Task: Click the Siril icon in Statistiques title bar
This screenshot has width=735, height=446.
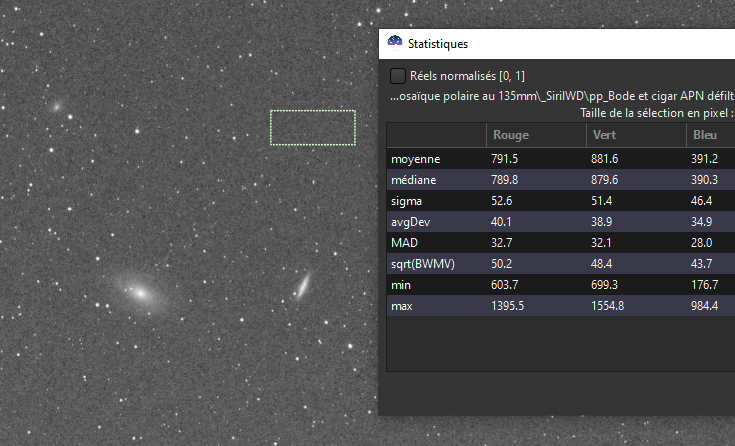Action: (395, 43)
